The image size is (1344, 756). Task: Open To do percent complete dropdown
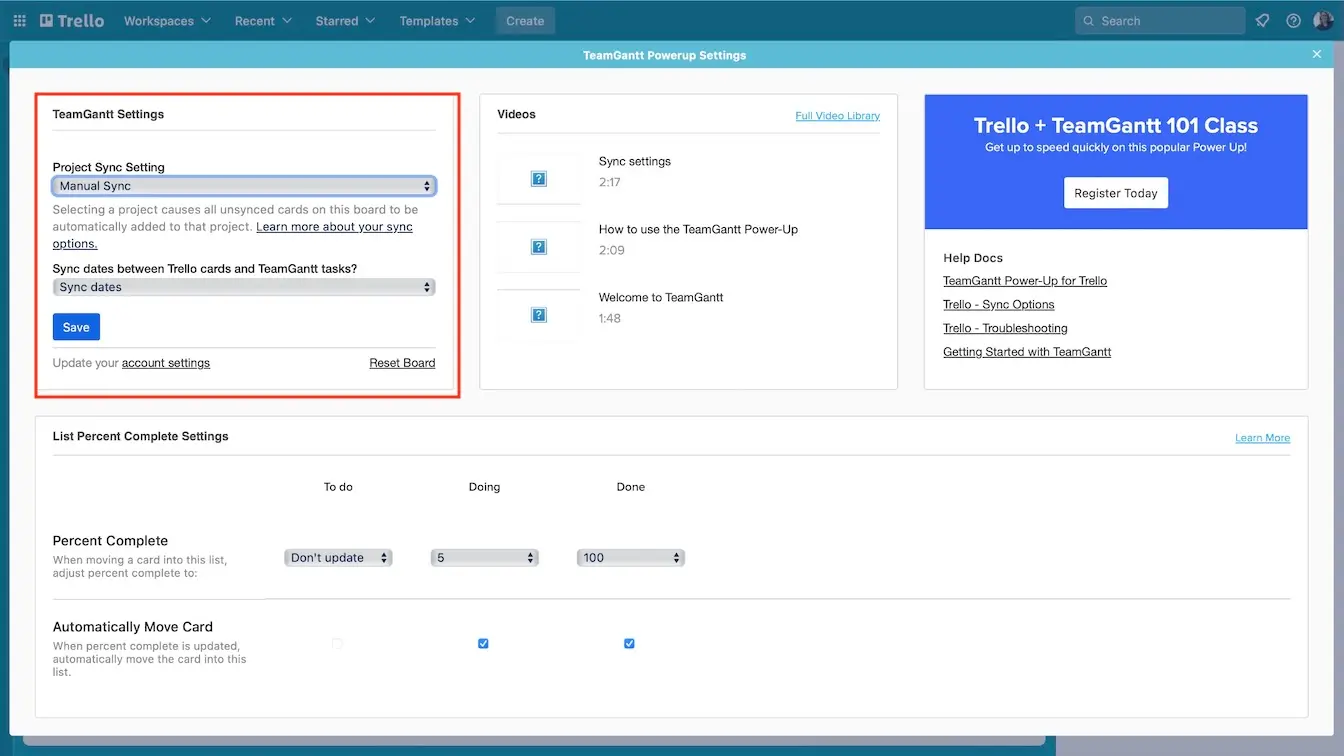(x=338, y=558)
